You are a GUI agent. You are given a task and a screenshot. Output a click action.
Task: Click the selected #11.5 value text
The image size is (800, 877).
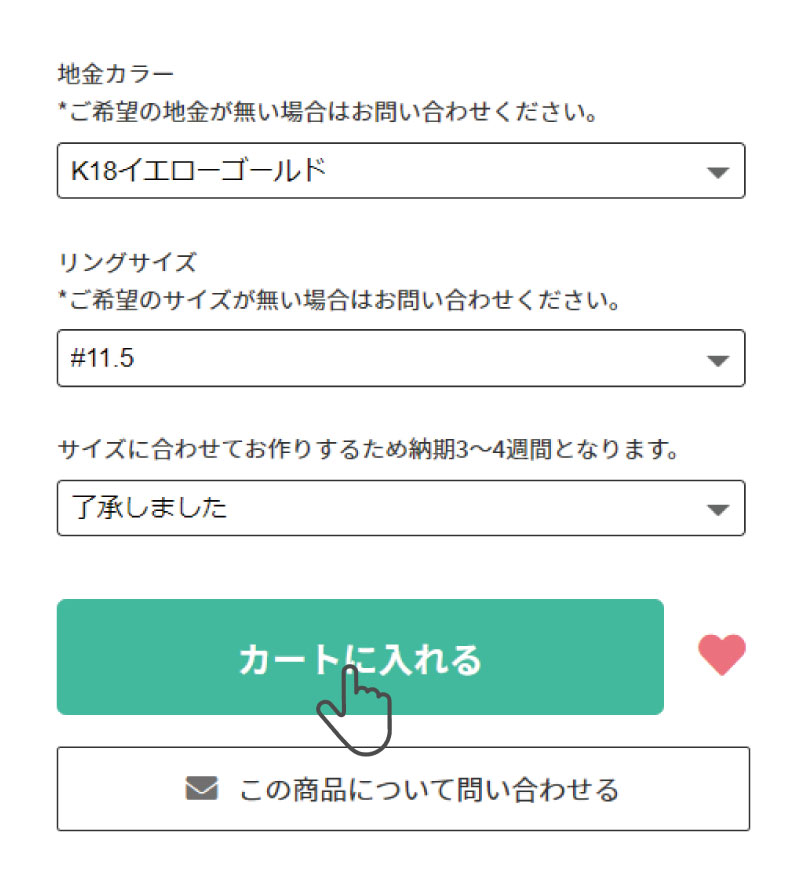103,358
